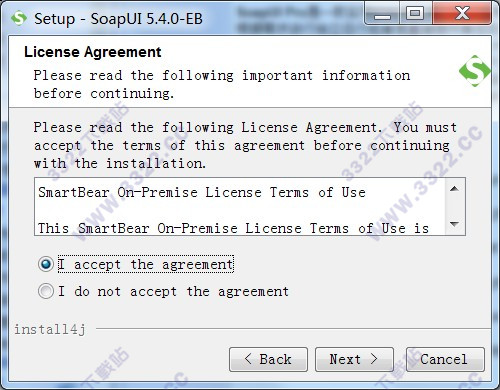Click the install4j label
Viewport: 500px width, 390px height.
50,329
